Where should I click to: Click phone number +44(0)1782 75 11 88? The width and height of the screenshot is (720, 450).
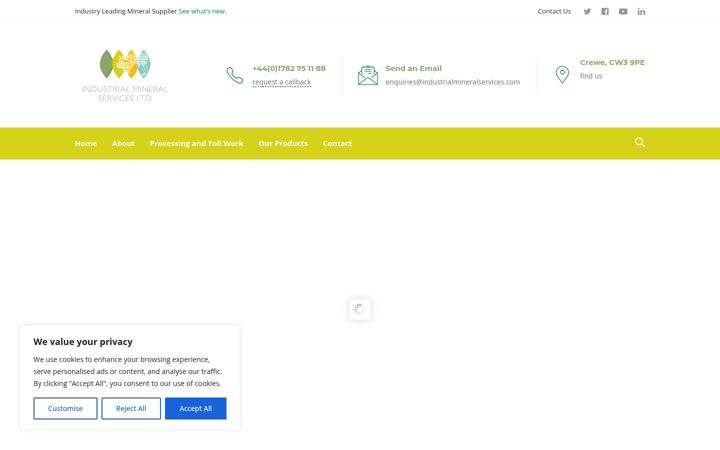coord(289,68)
